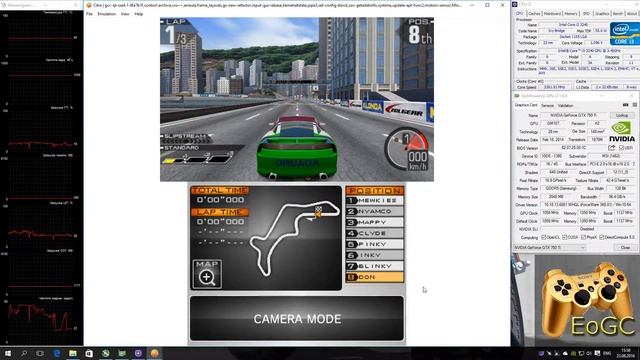Toggle the PhysX checkbox
The height and width of the screenshot is (360, 640).
coord(583,237)
